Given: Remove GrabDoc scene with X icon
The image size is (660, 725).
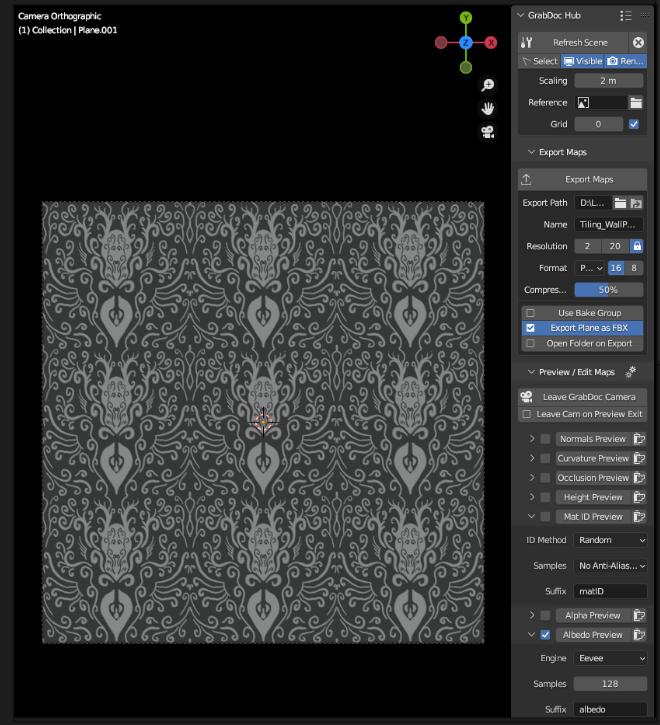Looking at the screenshot, I should (638, 43).
